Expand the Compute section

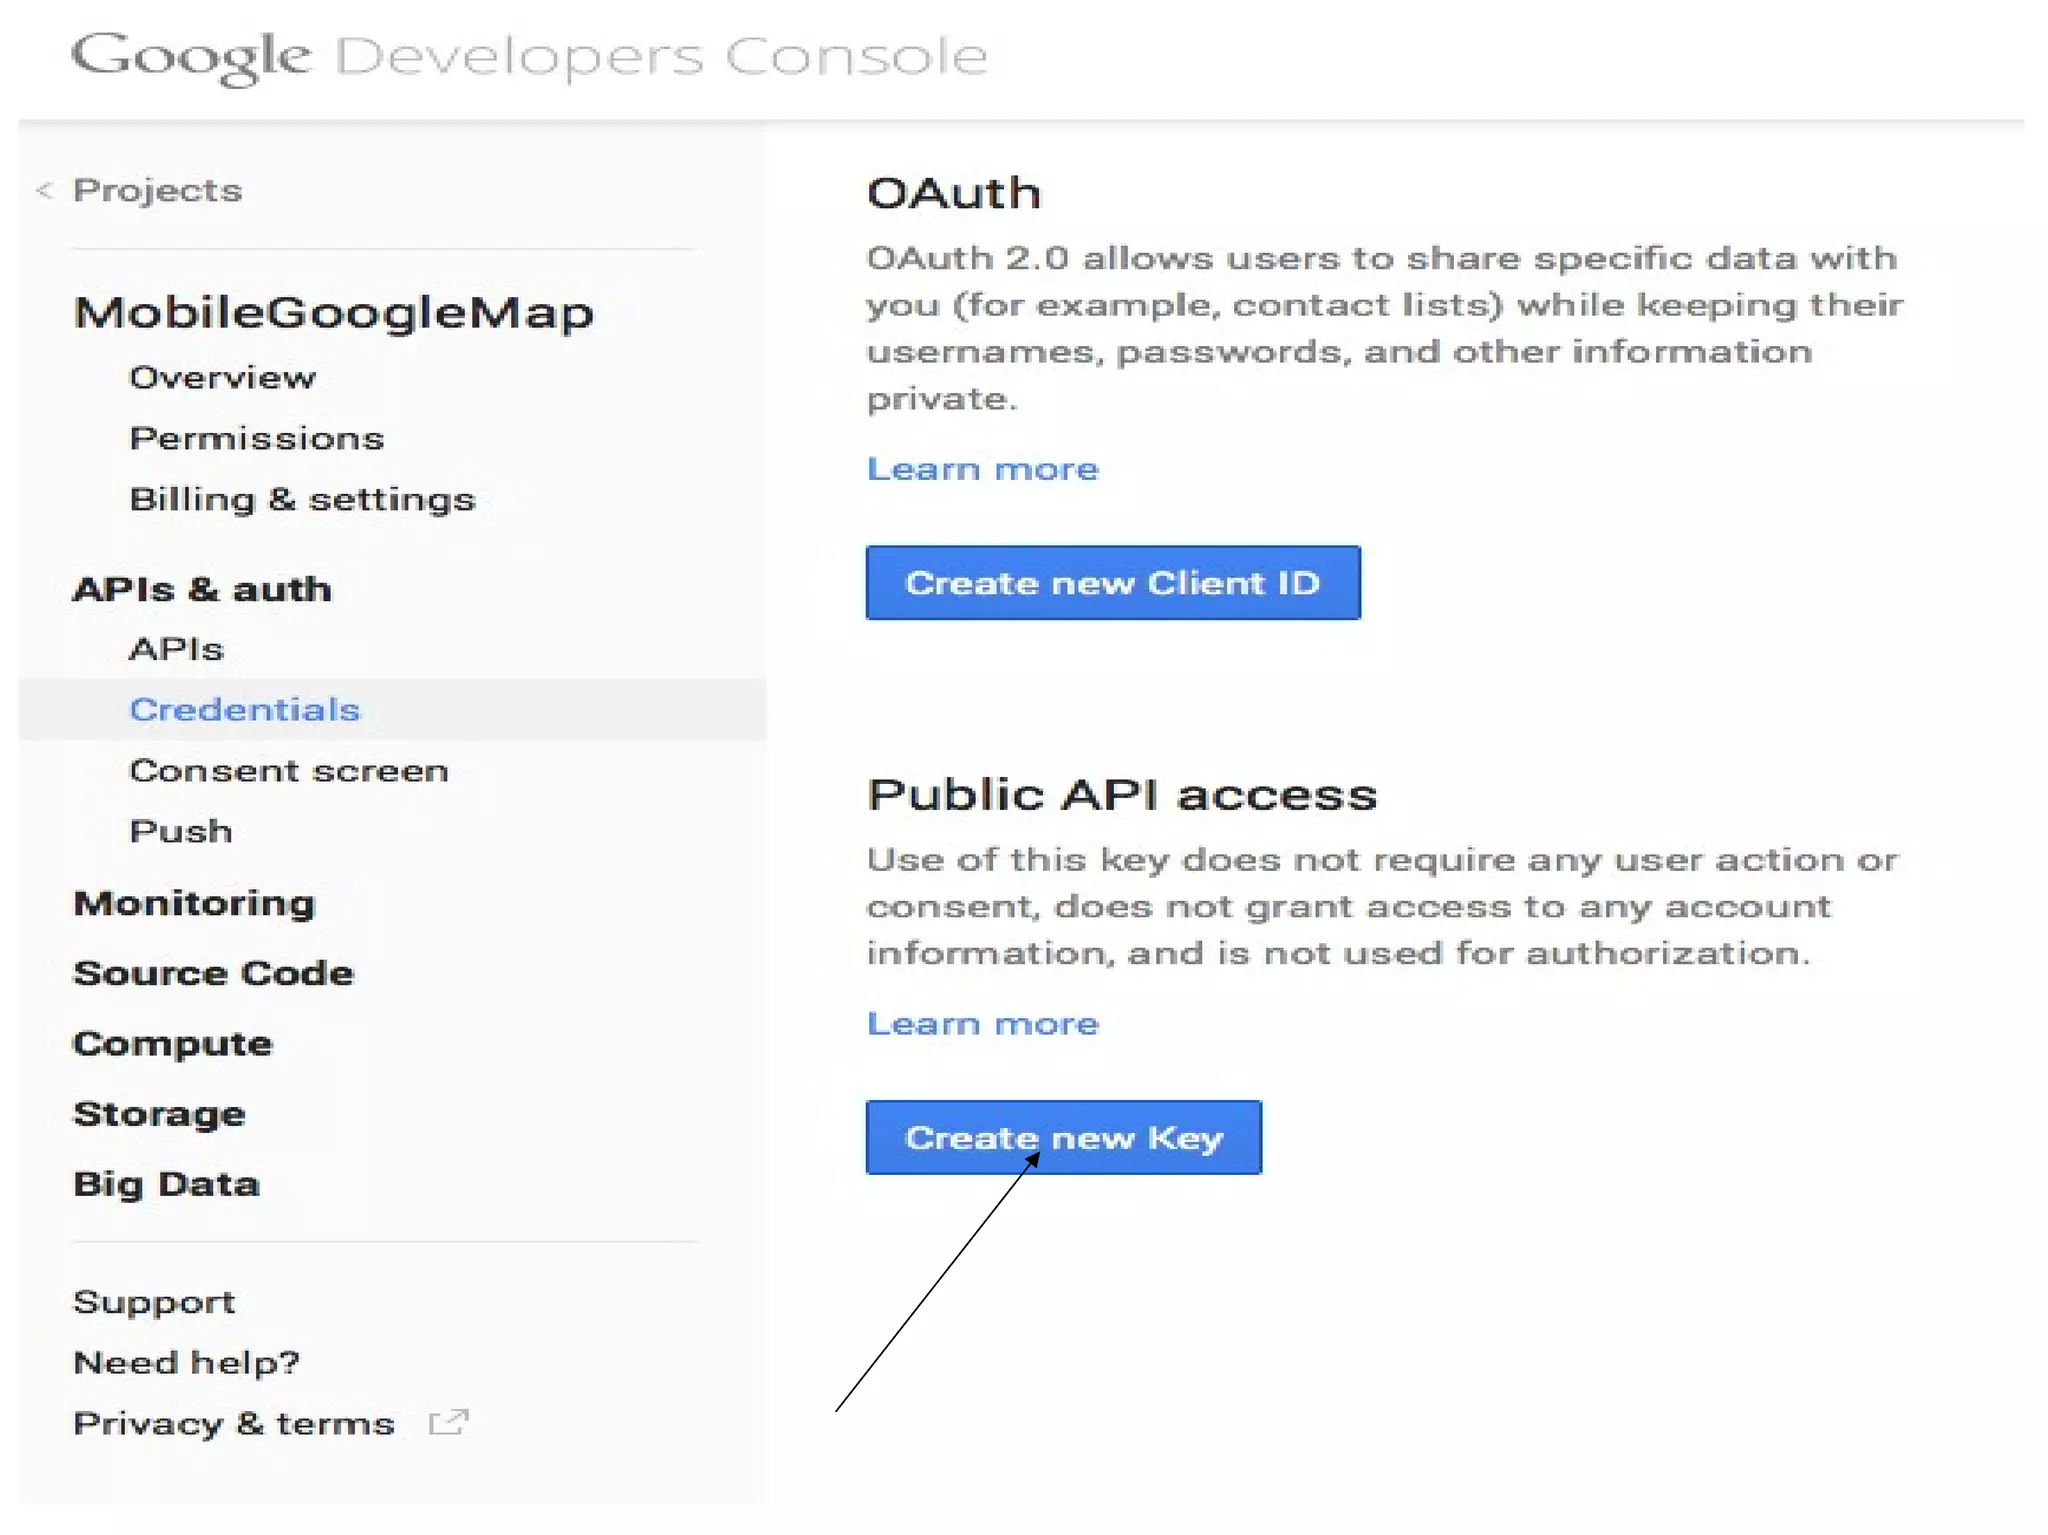point(172,1044)
